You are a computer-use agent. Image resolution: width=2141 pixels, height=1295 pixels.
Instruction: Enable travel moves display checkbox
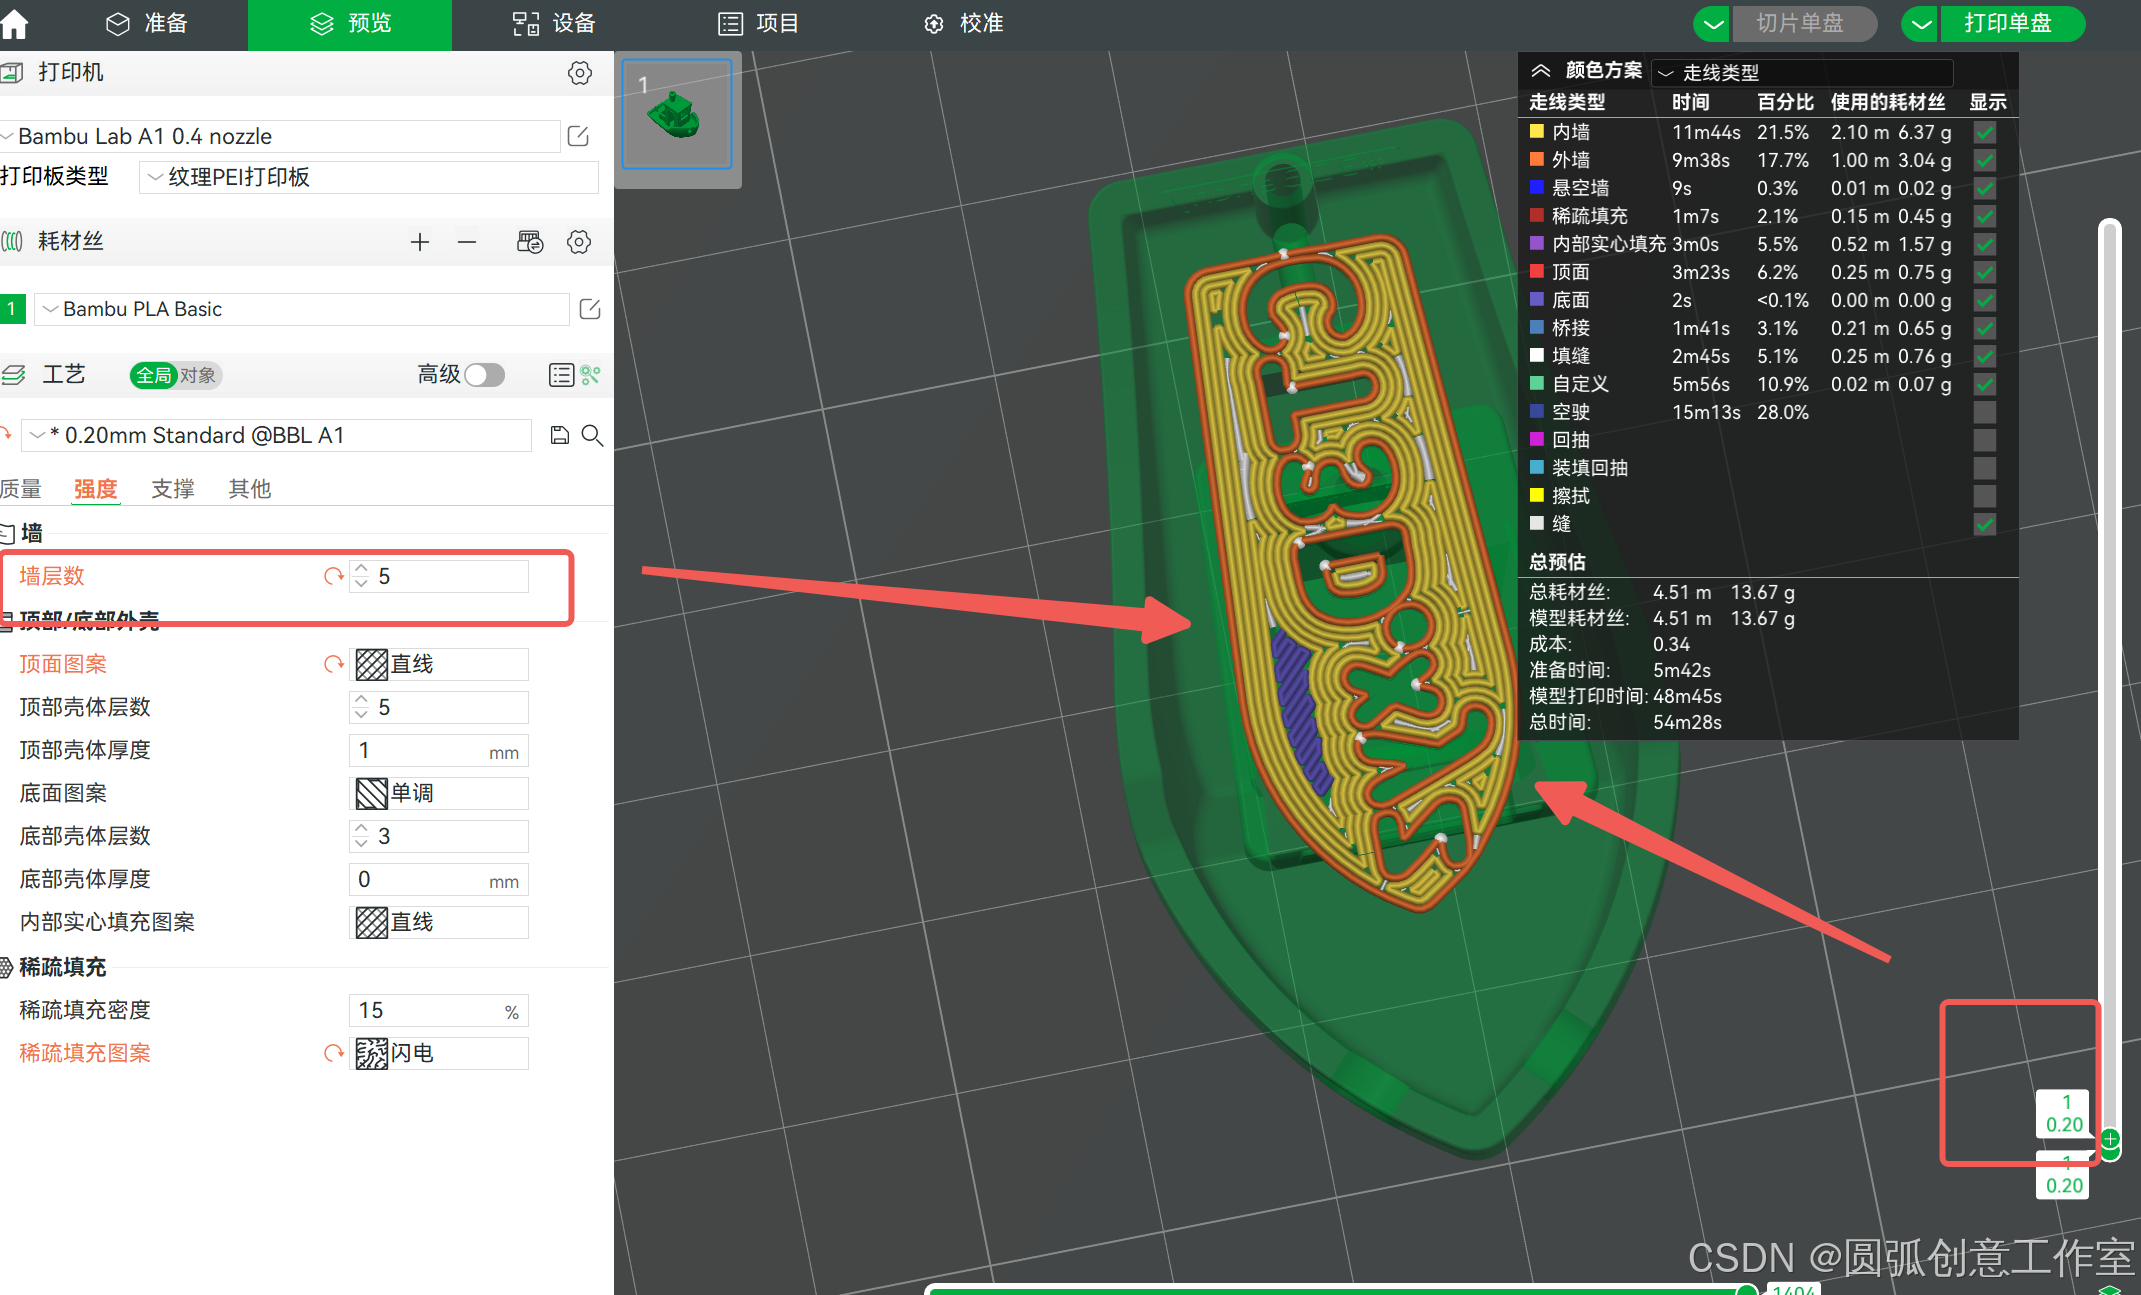(x=1985, y=412)
